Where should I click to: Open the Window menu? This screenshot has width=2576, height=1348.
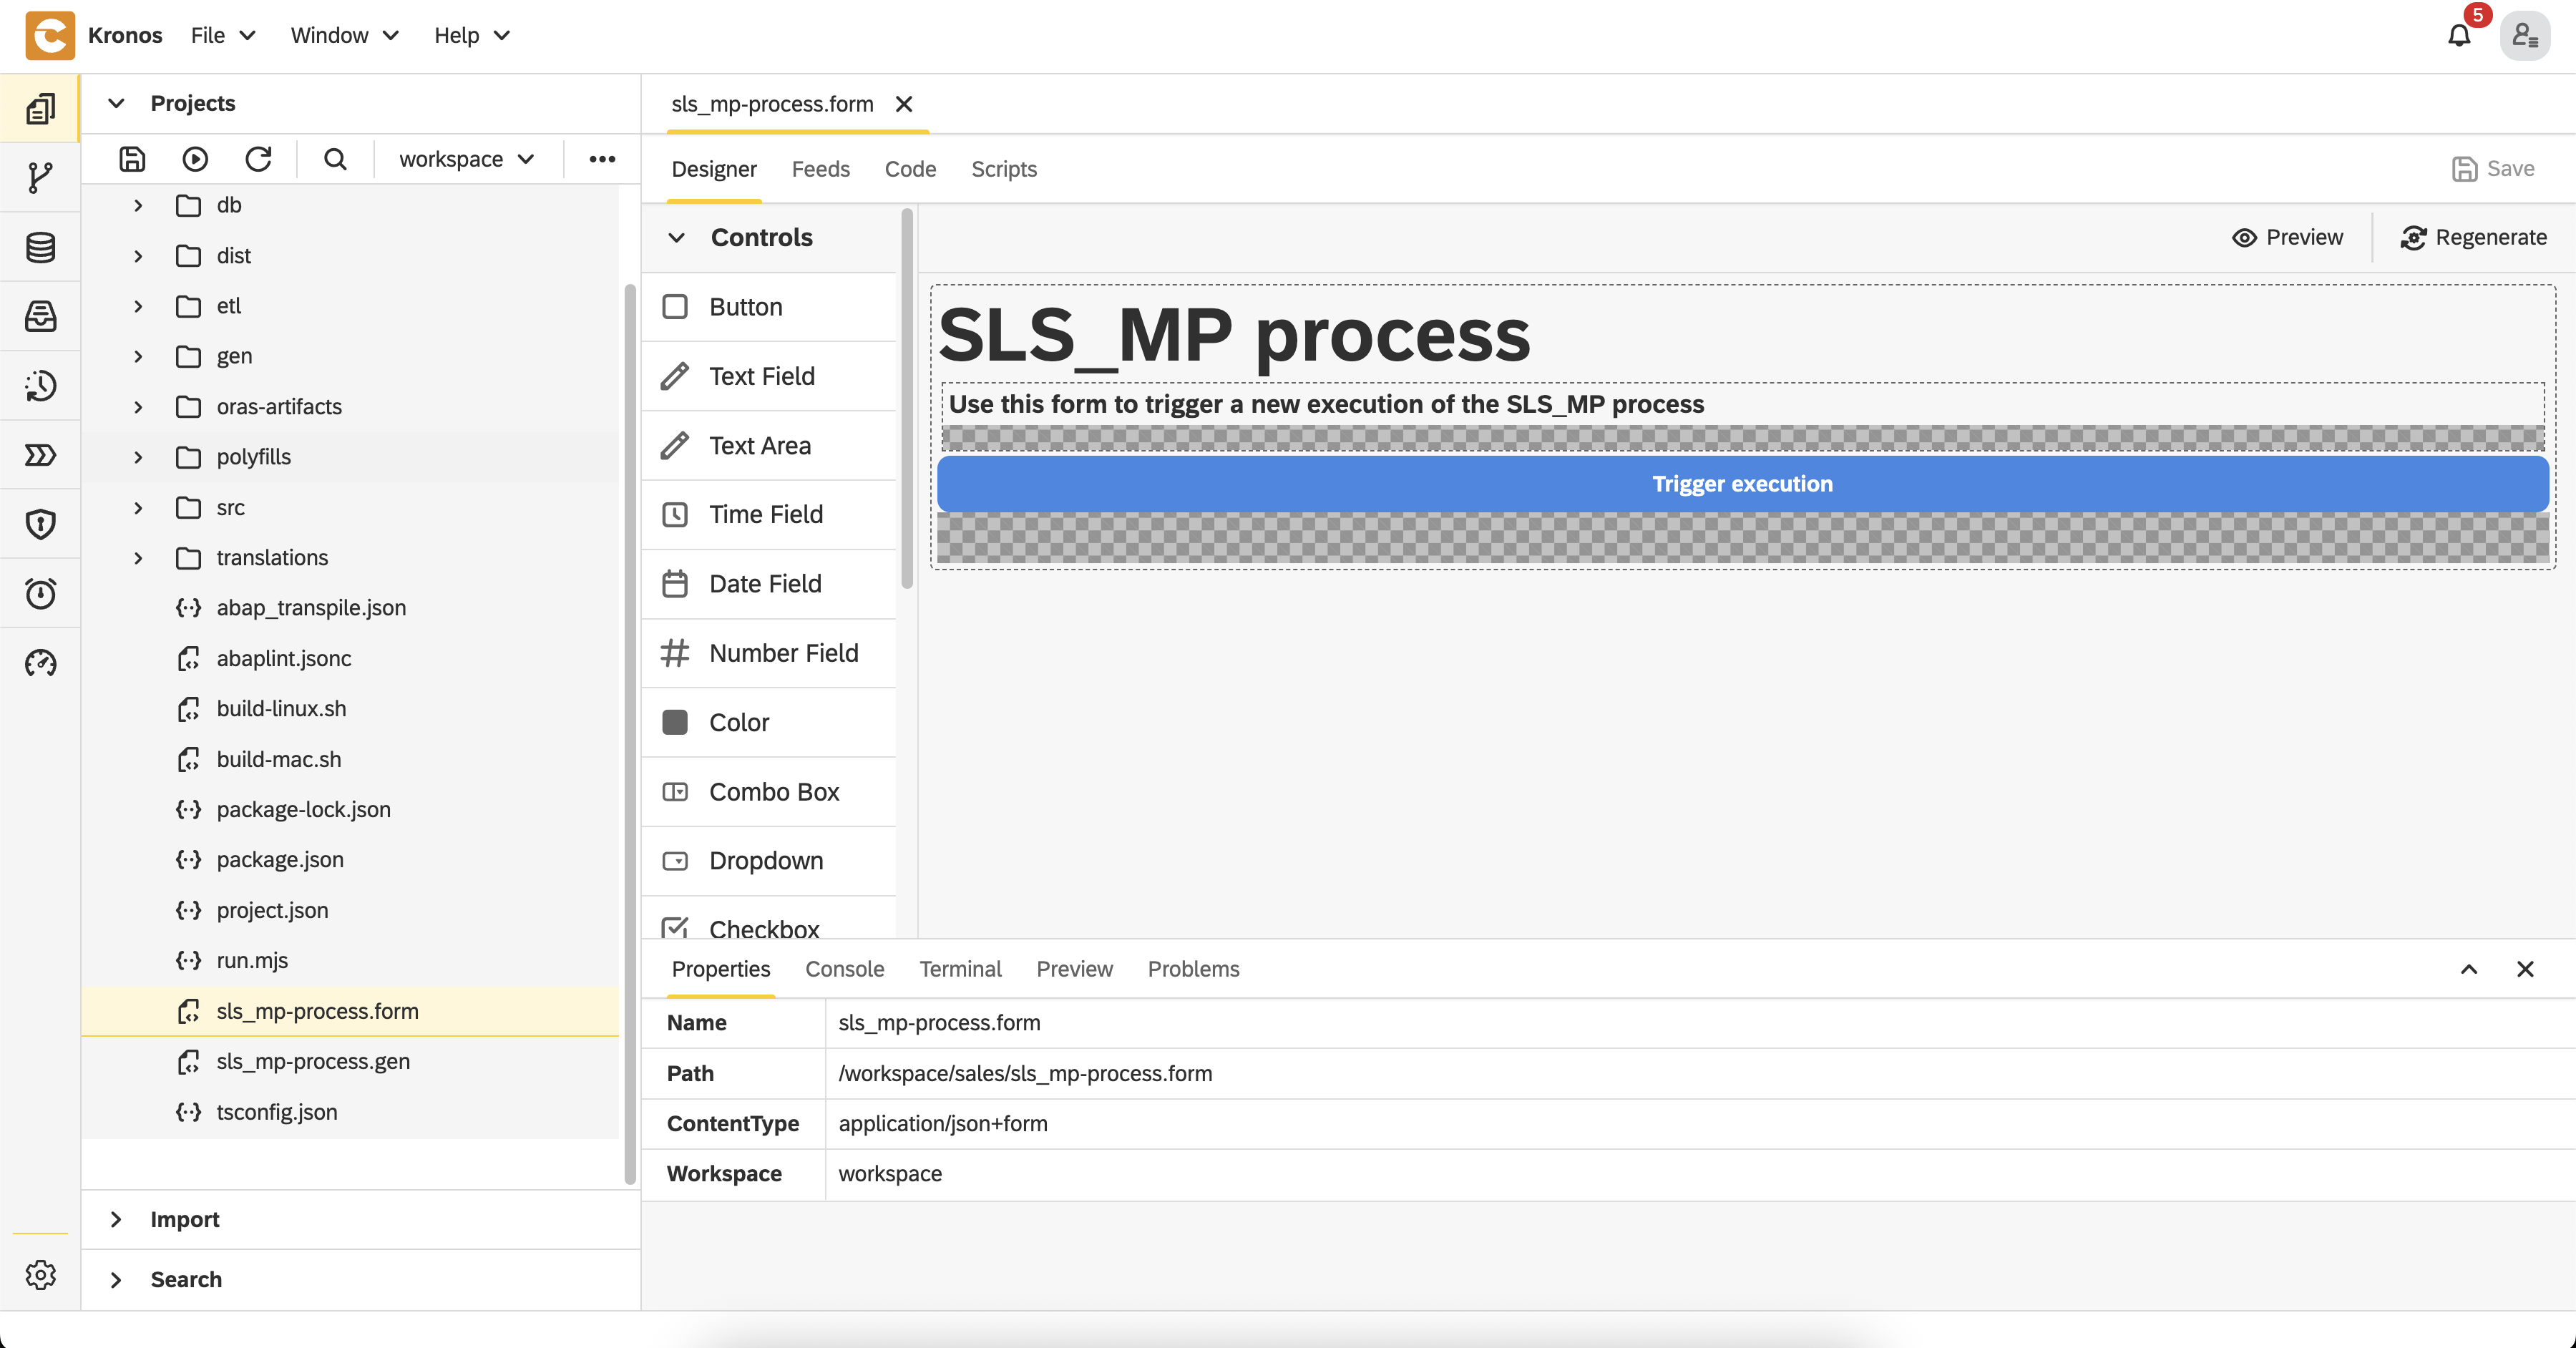click(x=345, y=35)
